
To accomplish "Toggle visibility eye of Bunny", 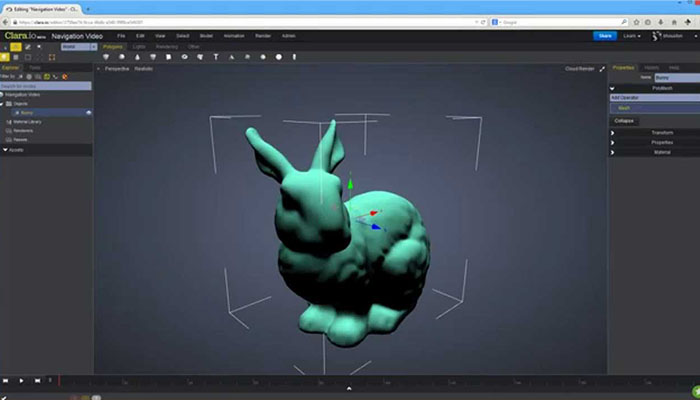I will (88, 113).
